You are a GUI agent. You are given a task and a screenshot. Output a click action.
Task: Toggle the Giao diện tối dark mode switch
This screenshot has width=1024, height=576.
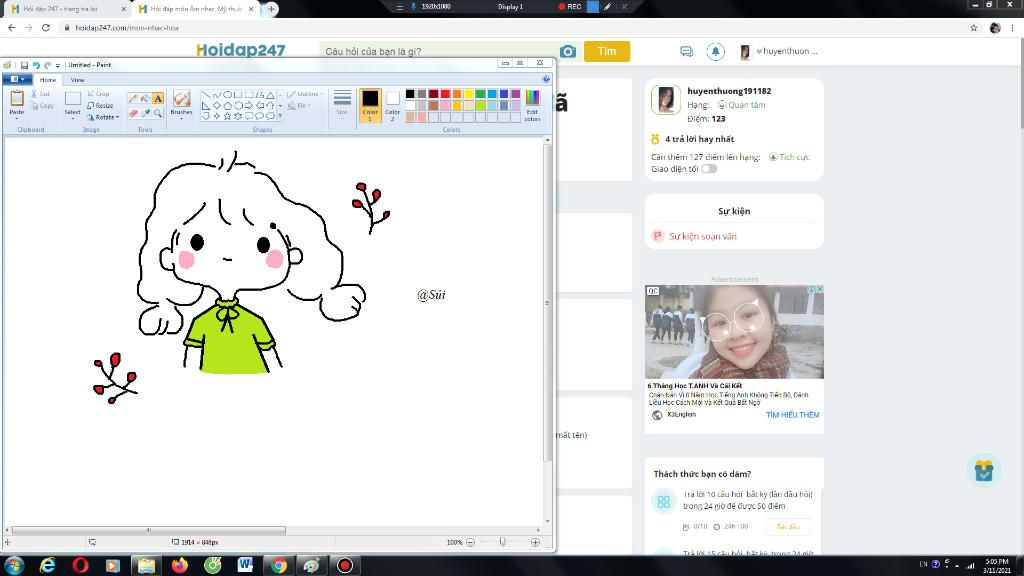(x=709, y=168)
